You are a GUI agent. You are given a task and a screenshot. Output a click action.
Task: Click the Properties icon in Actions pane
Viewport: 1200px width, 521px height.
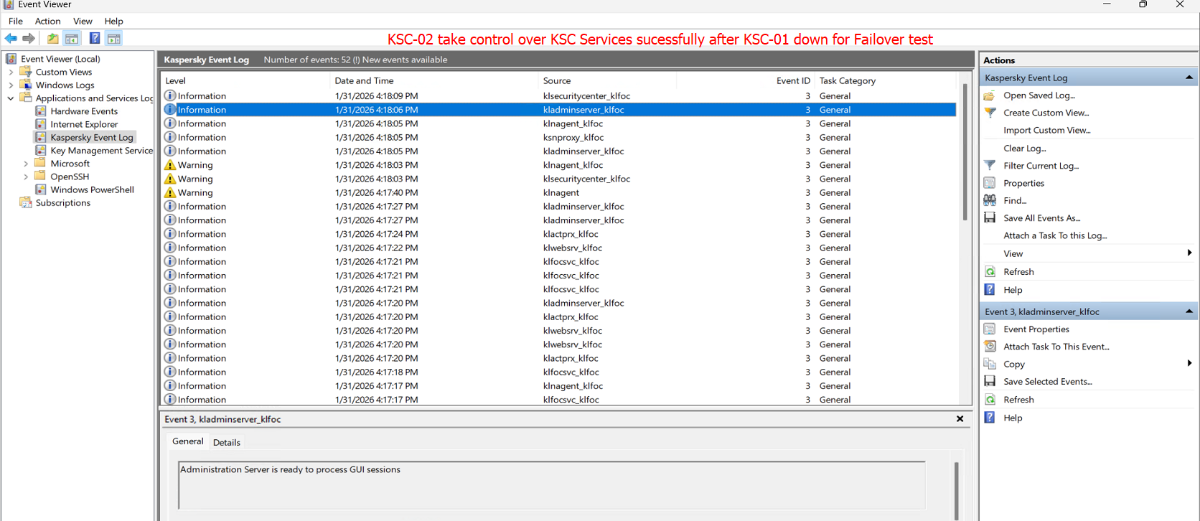pyautogui.click(x=989, y=183)
